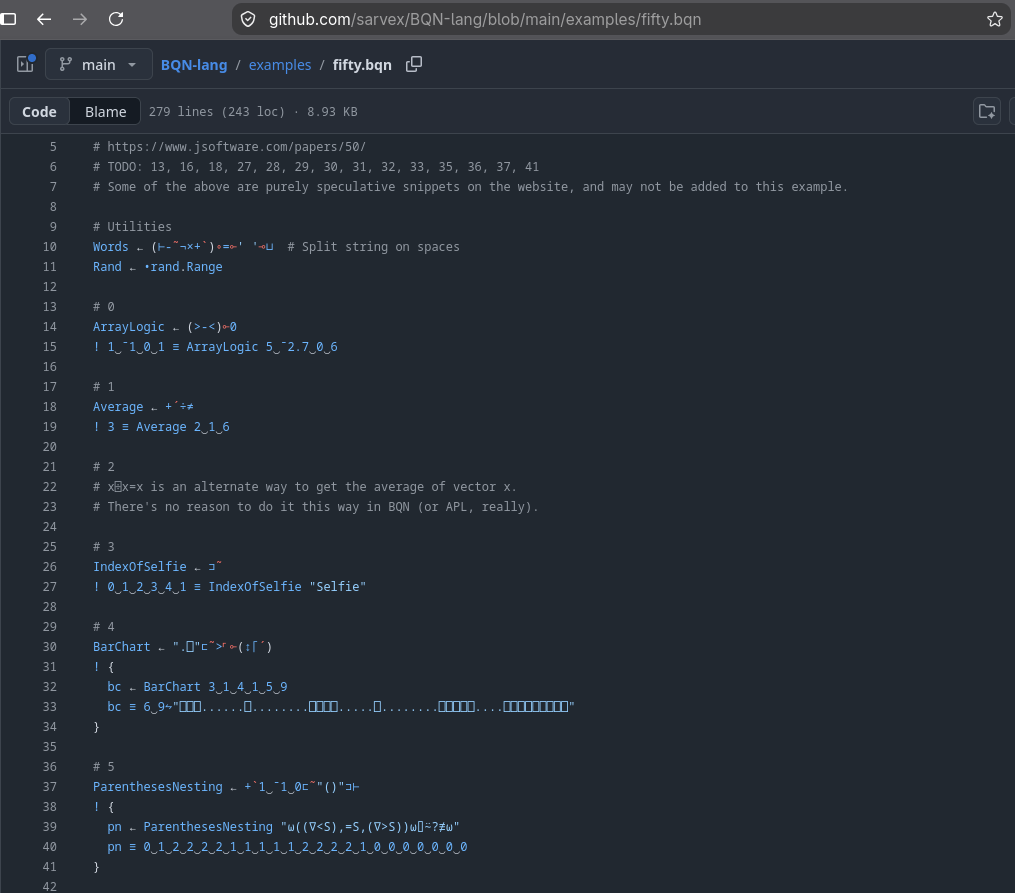Click the 'ArrayLogic' definition on line 14
Image resolution: width=1015 pixels, height=893 pixels.
click(x=128, y=327)
